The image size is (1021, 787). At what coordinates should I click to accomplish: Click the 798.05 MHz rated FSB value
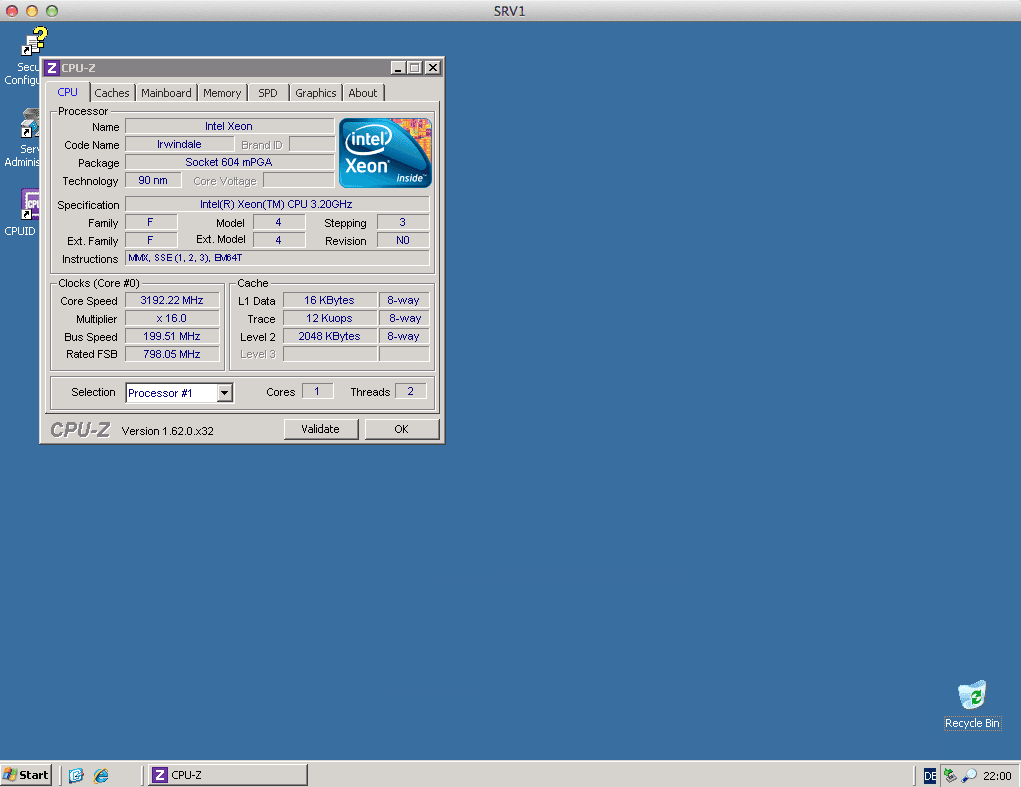pos(172,354)
